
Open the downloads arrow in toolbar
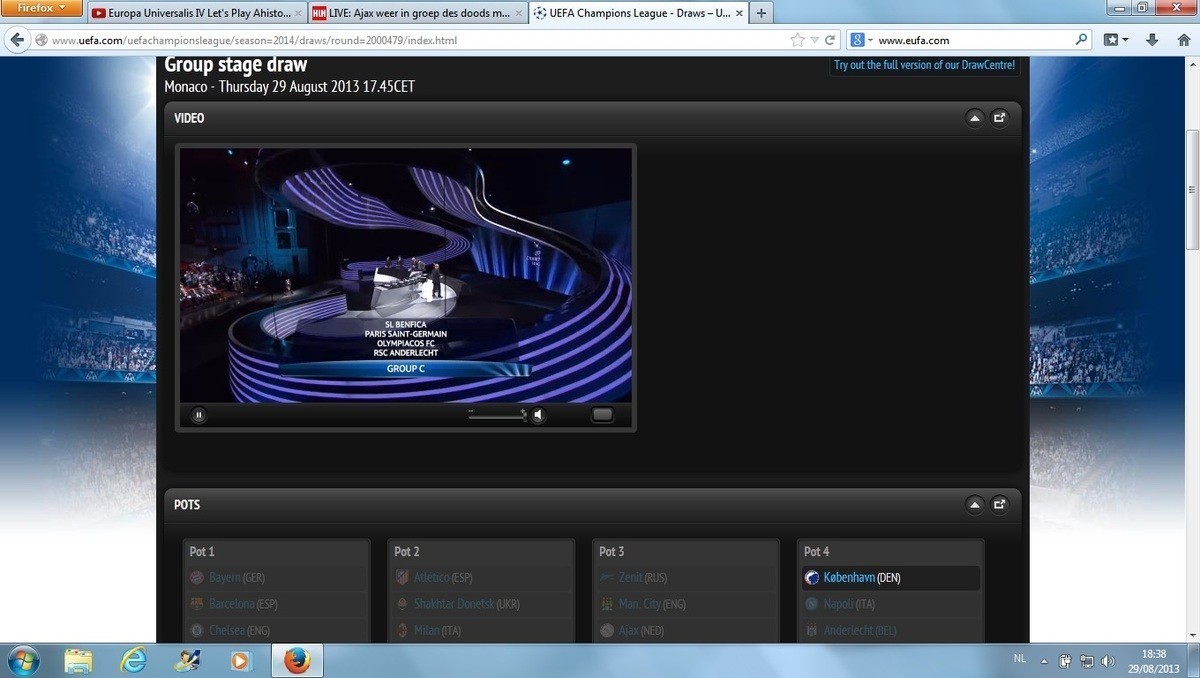tap(1152, 40)
